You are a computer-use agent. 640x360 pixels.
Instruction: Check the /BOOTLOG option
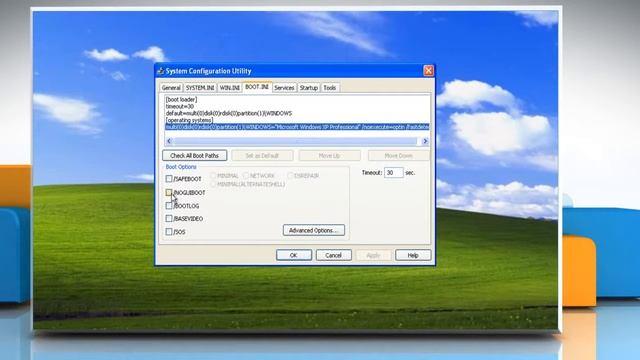[x=169, y=206]
